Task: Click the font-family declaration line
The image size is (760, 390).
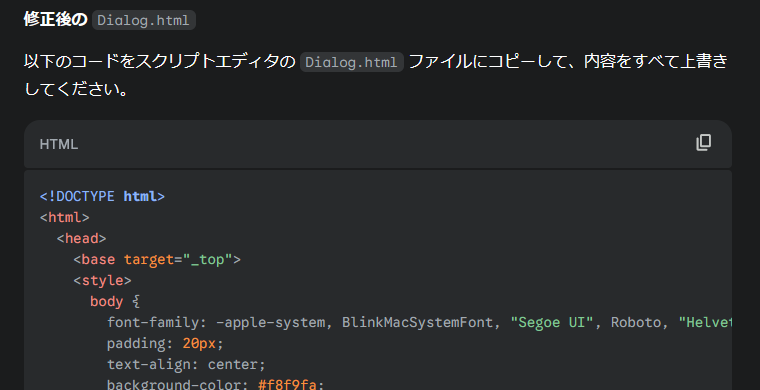Action: click(x=419, y=322)
